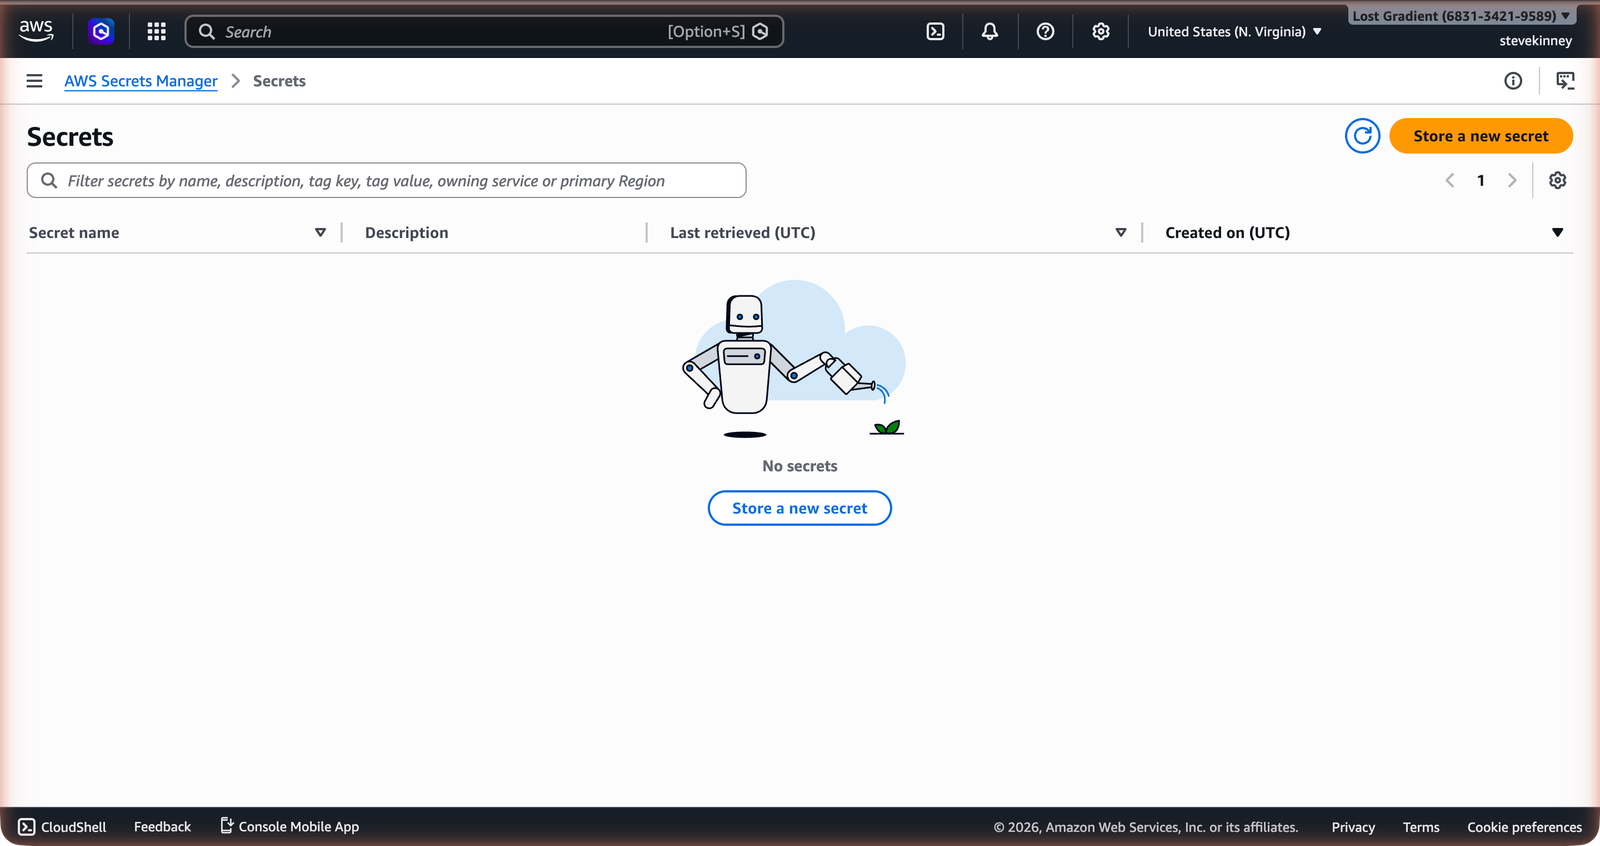1600x846 pixels.
Task: Open the Privacy link
Action: 1353,827
